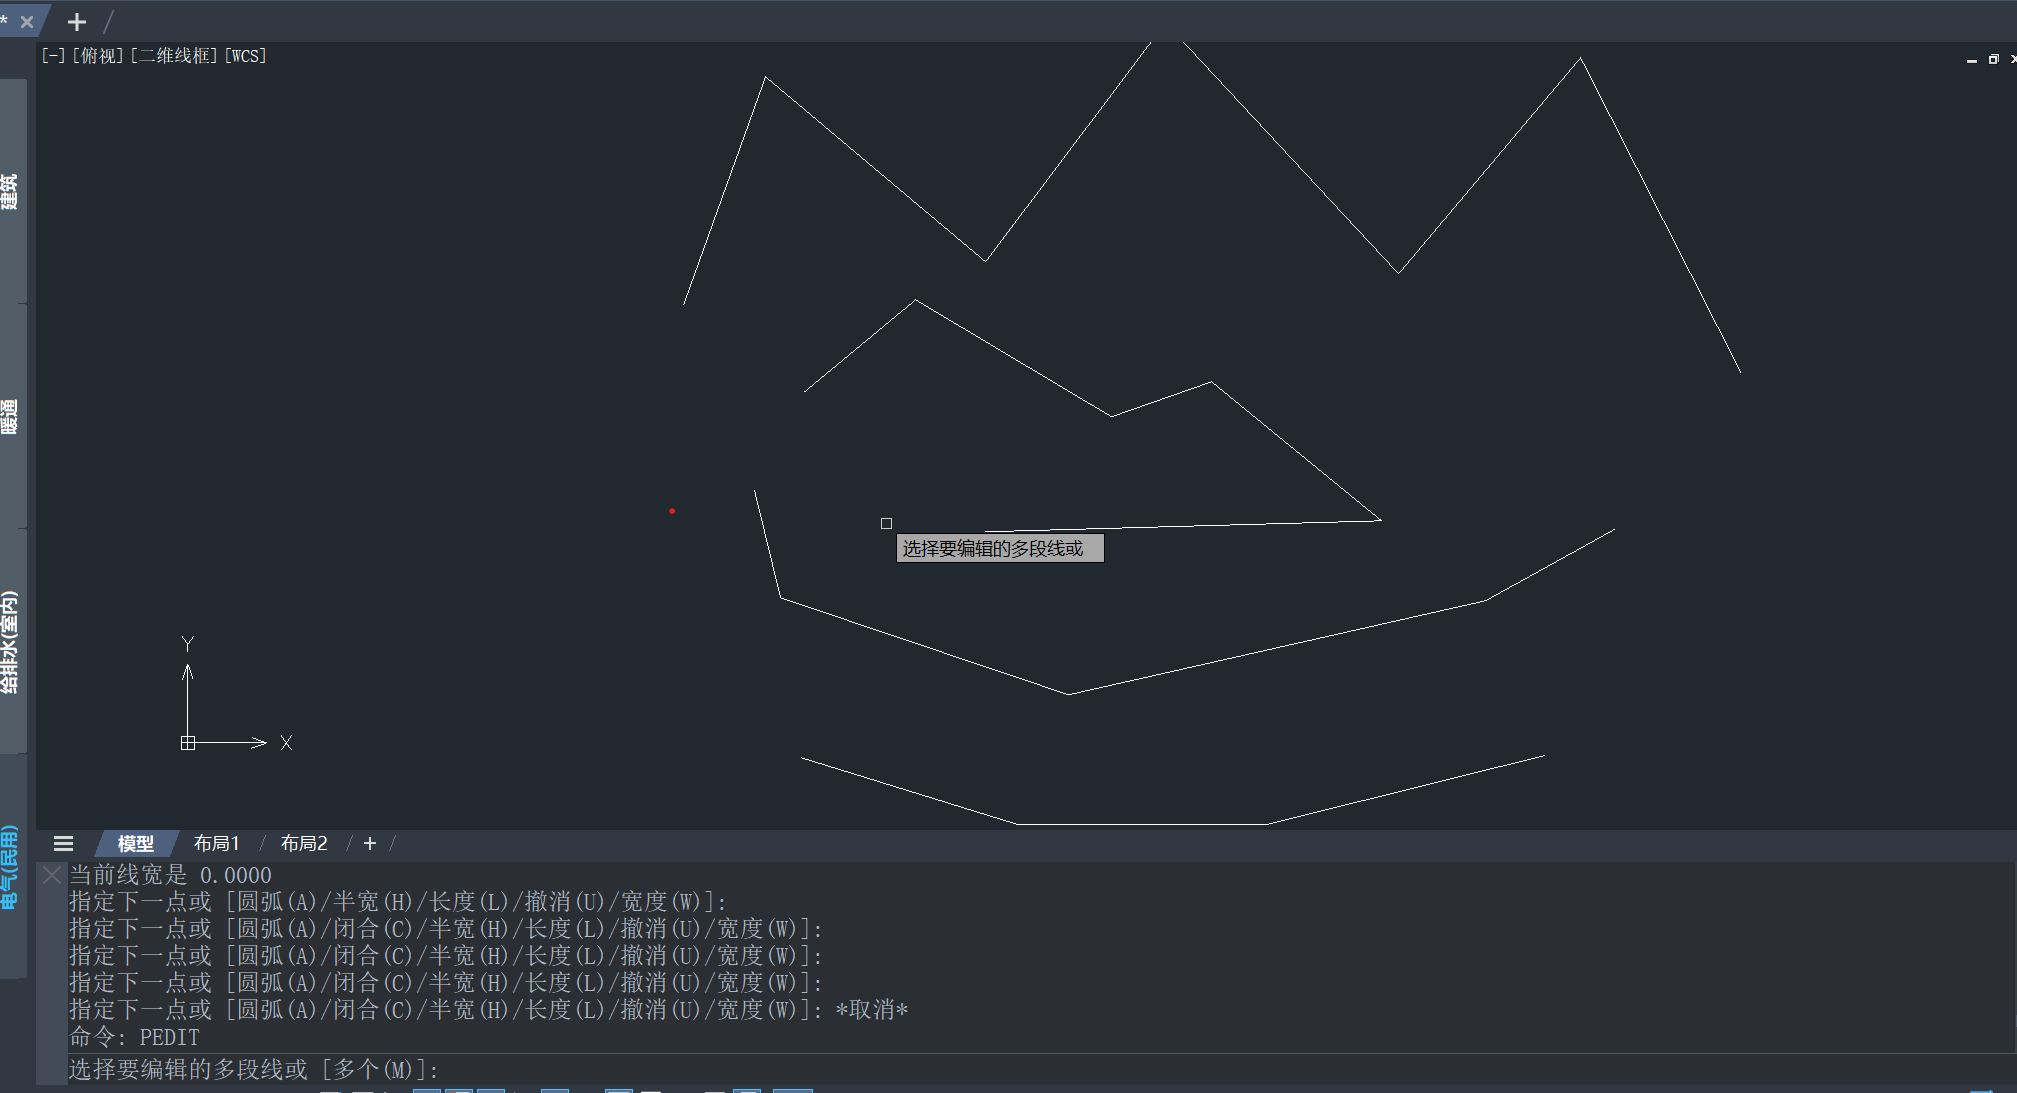Switch to the 布局2 layout tab

pos(304,844)
